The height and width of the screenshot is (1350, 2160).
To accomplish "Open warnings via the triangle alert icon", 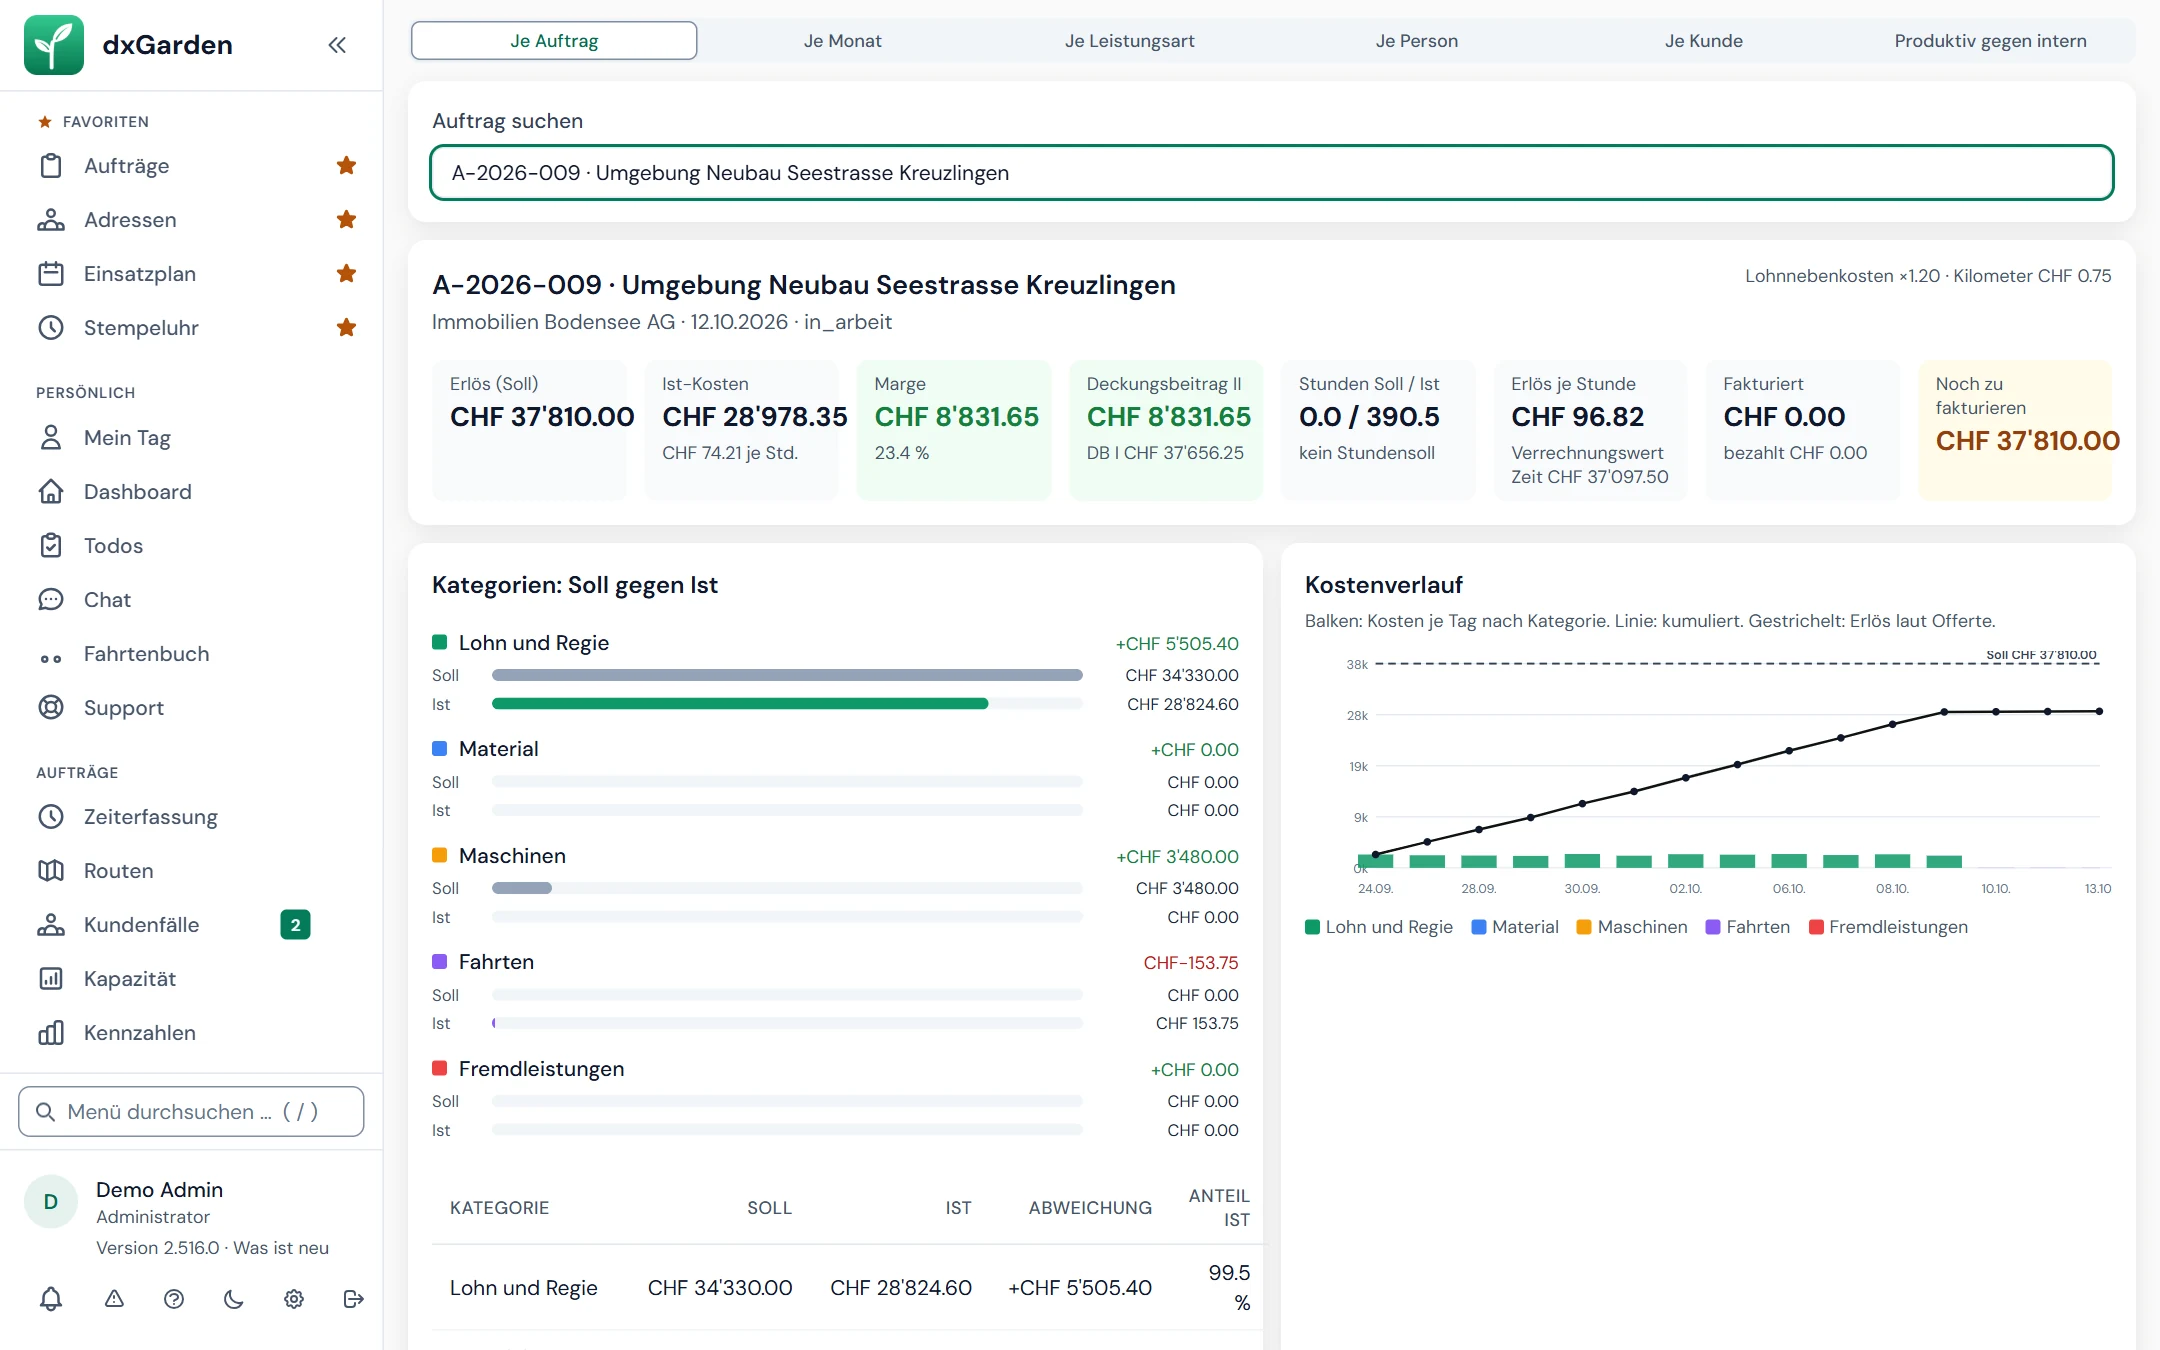I will pyautogui.click(x=114, y=1299).
